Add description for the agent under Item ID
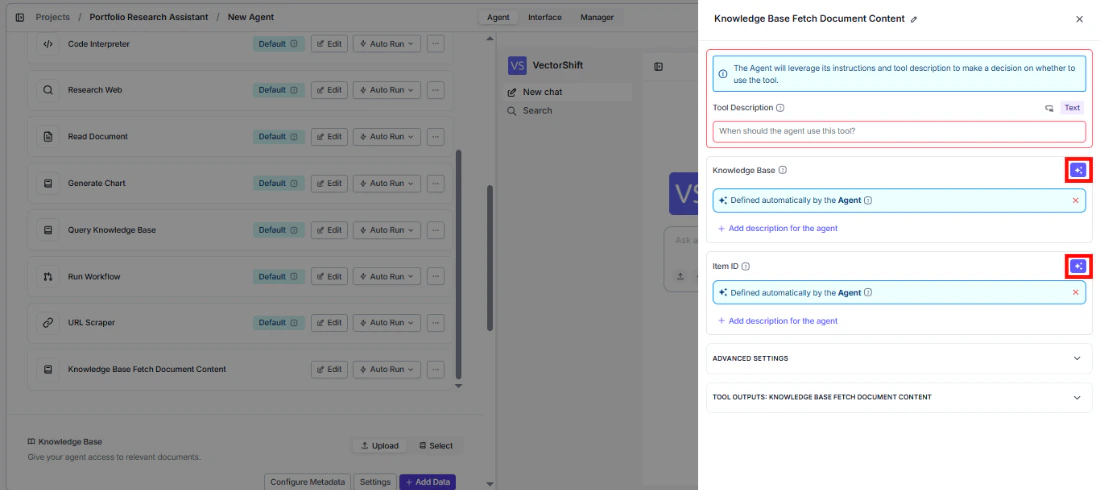The height and width of the screenshot is (490, 1100). pyautogui.click(x=777, y=321)
